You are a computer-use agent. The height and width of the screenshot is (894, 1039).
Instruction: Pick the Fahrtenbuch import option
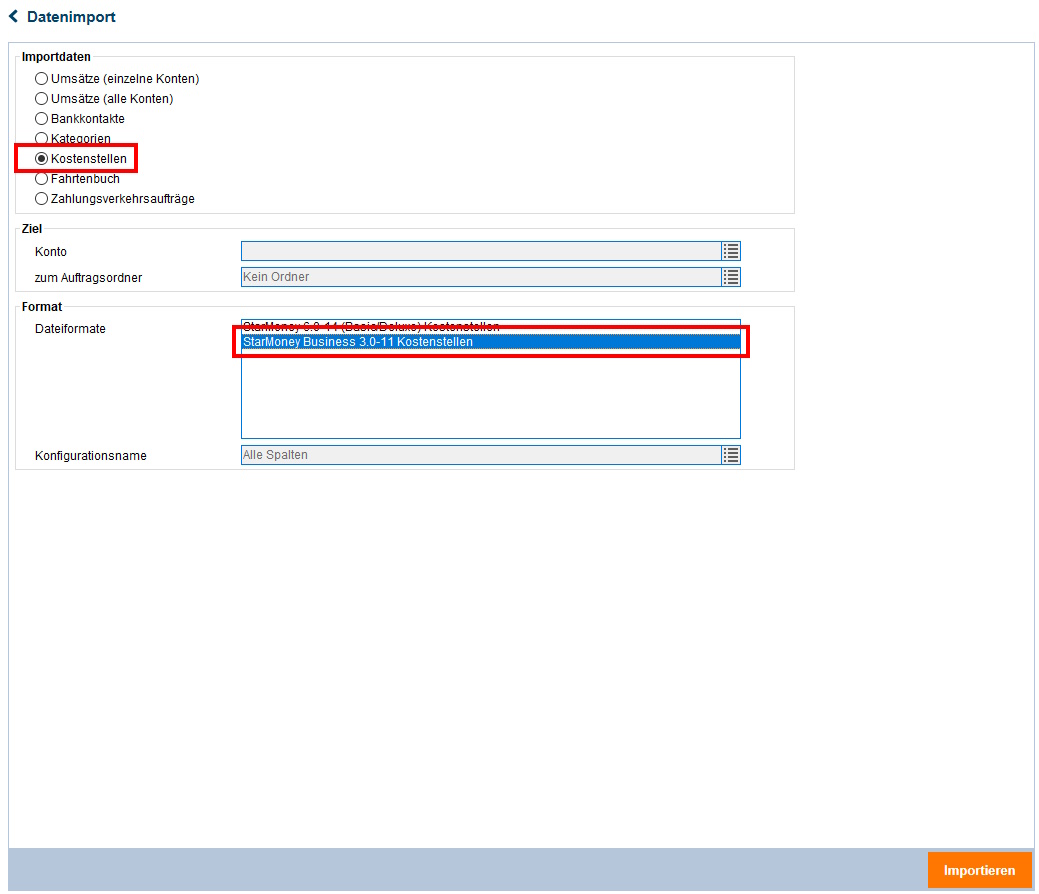pyautogui.click(x=42, y=179)
